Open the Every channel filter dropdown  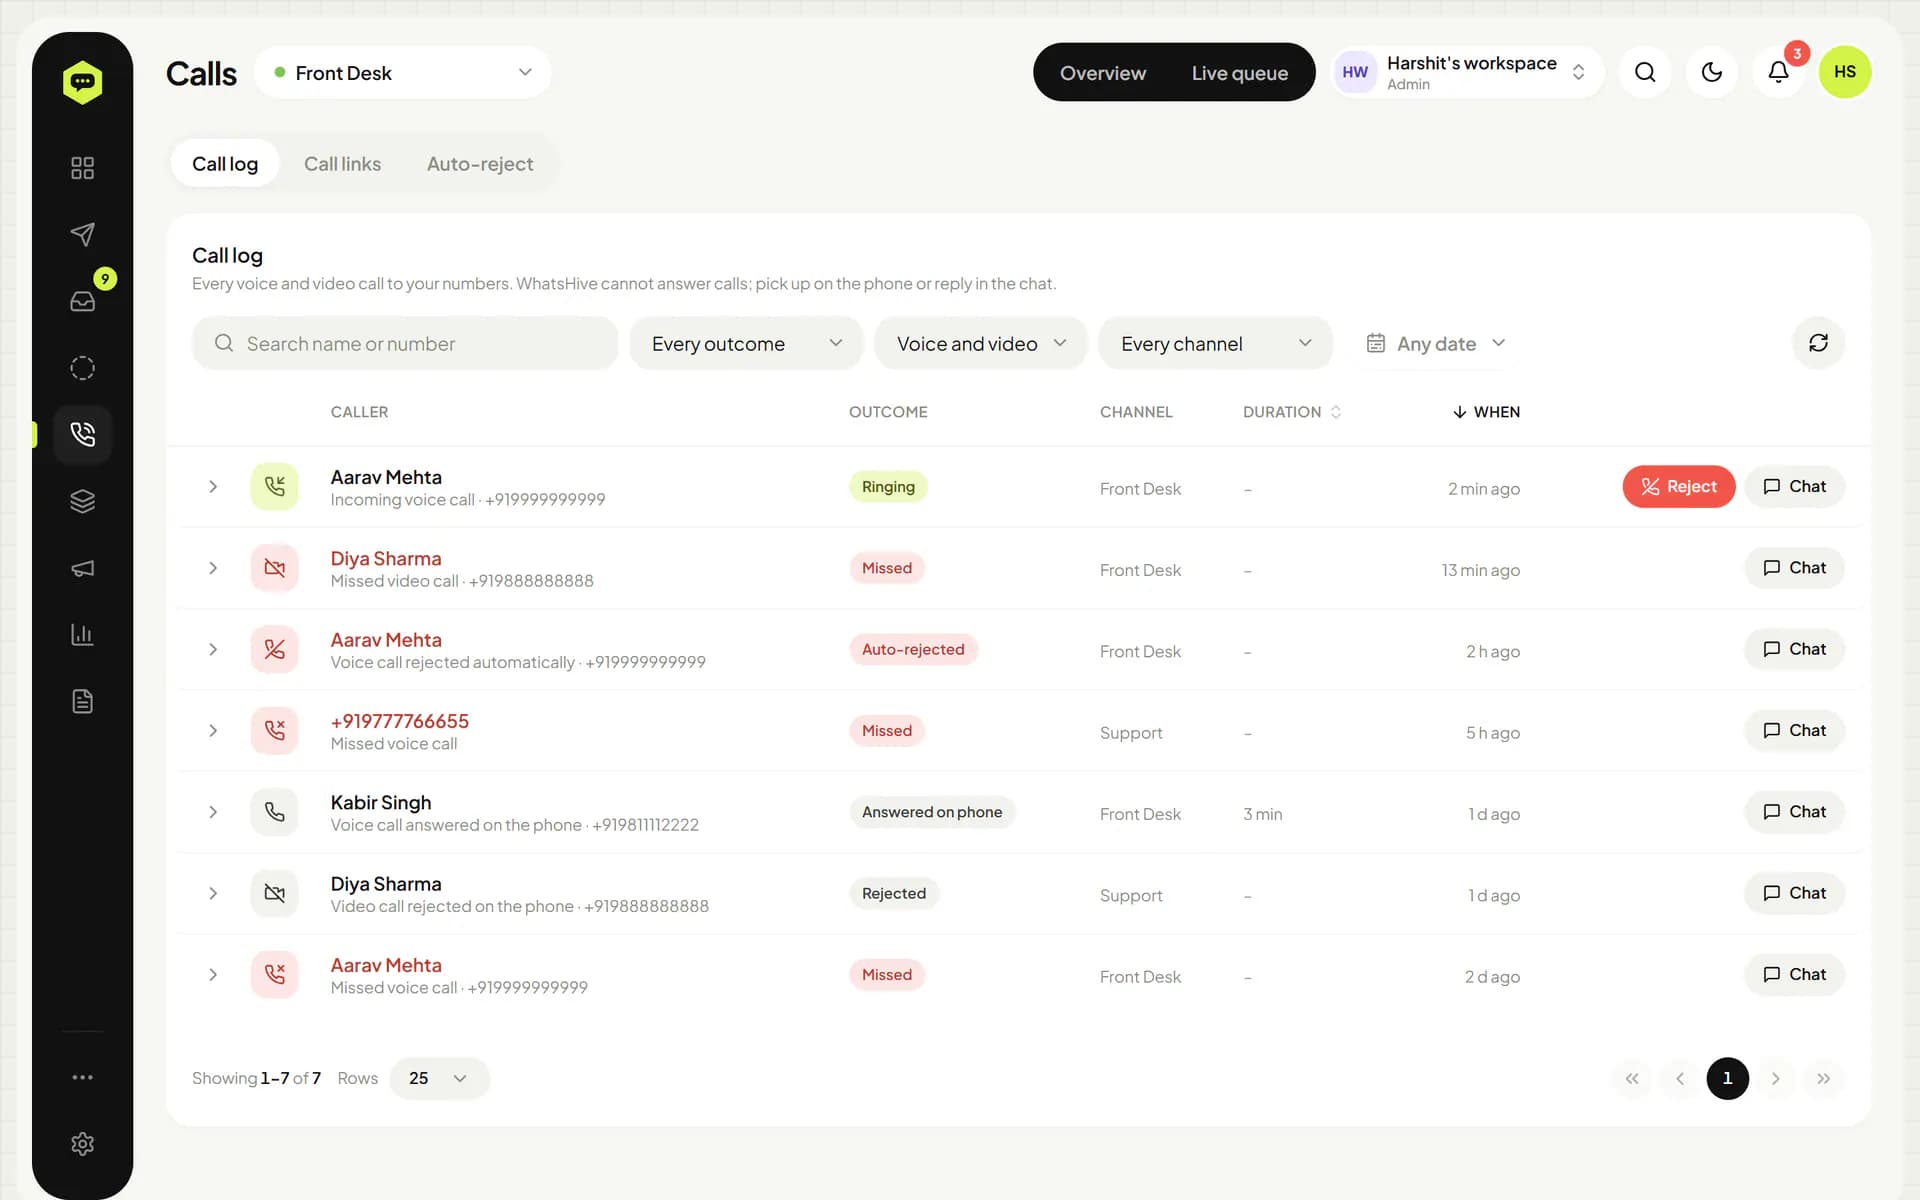pyautogui.click(x=1215, y=343)
